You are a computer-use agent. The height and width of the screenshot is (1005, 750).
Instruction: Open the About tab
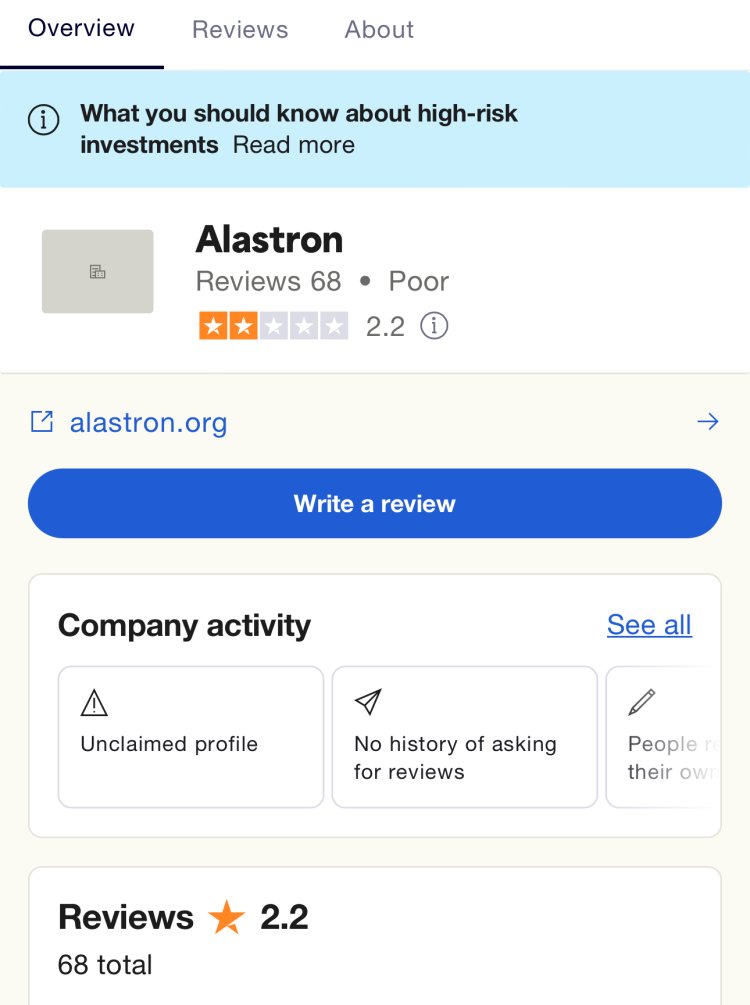pyautogui.click(x=379, y=29)
